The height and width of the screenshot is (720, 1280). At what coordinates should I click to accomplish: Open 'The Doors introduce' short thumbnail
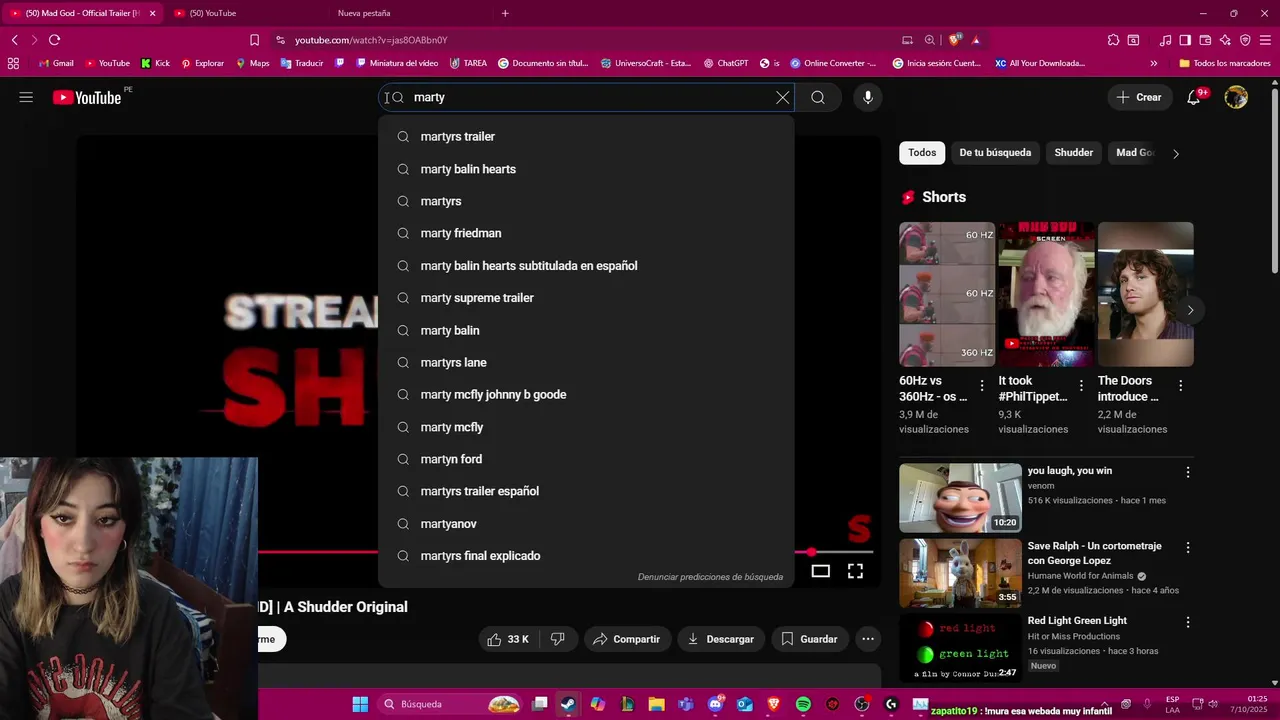[x=1146, y=294]
